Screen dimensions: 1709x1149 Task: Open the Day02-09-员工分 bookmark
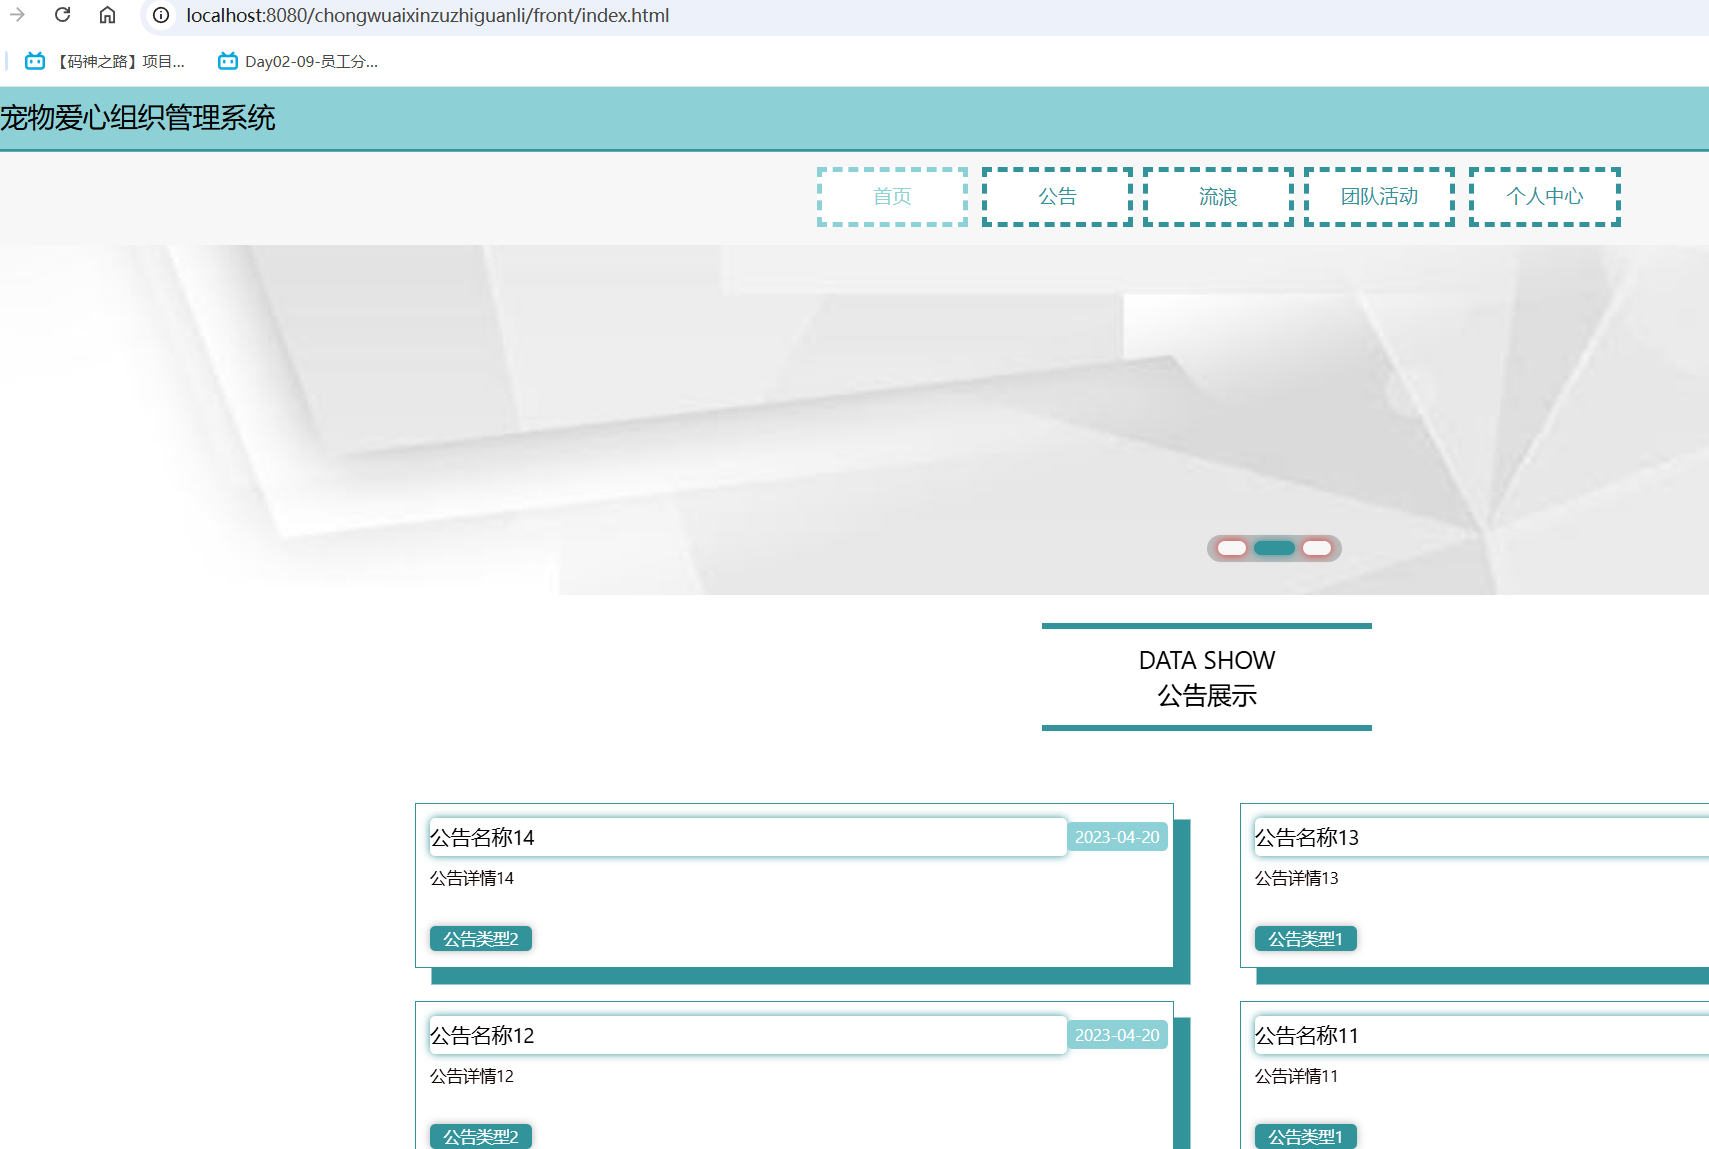[x=298, y=61]
